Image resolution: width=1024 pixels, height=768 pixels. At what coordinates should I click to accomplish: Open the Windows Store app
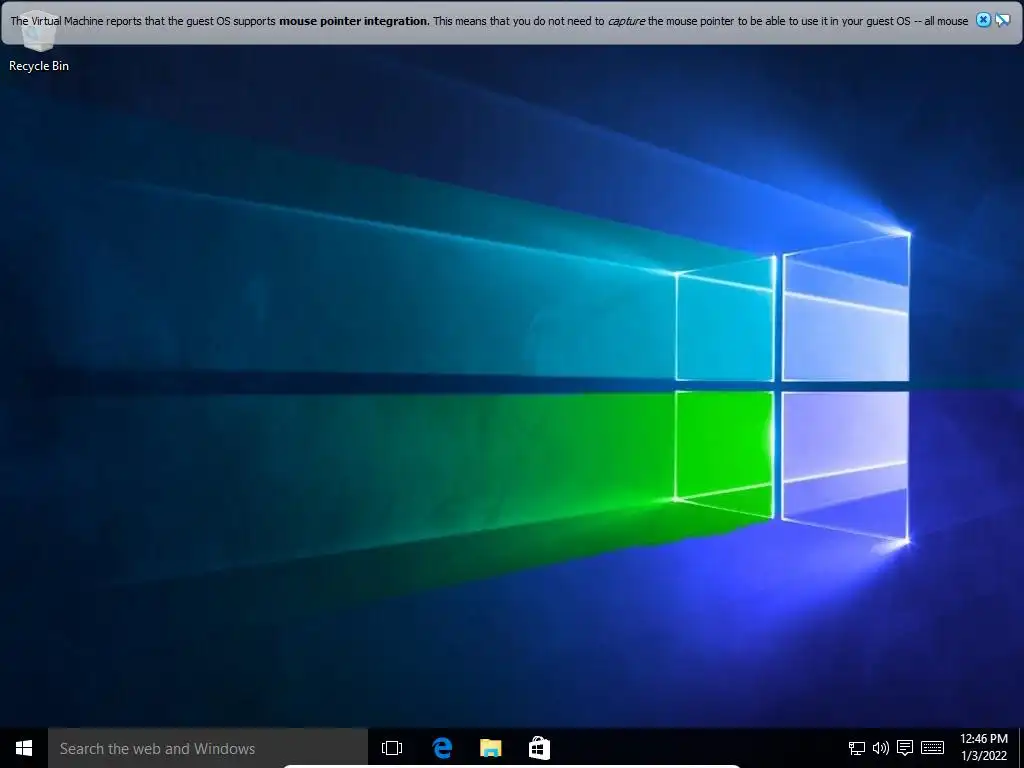pos(539,748)
